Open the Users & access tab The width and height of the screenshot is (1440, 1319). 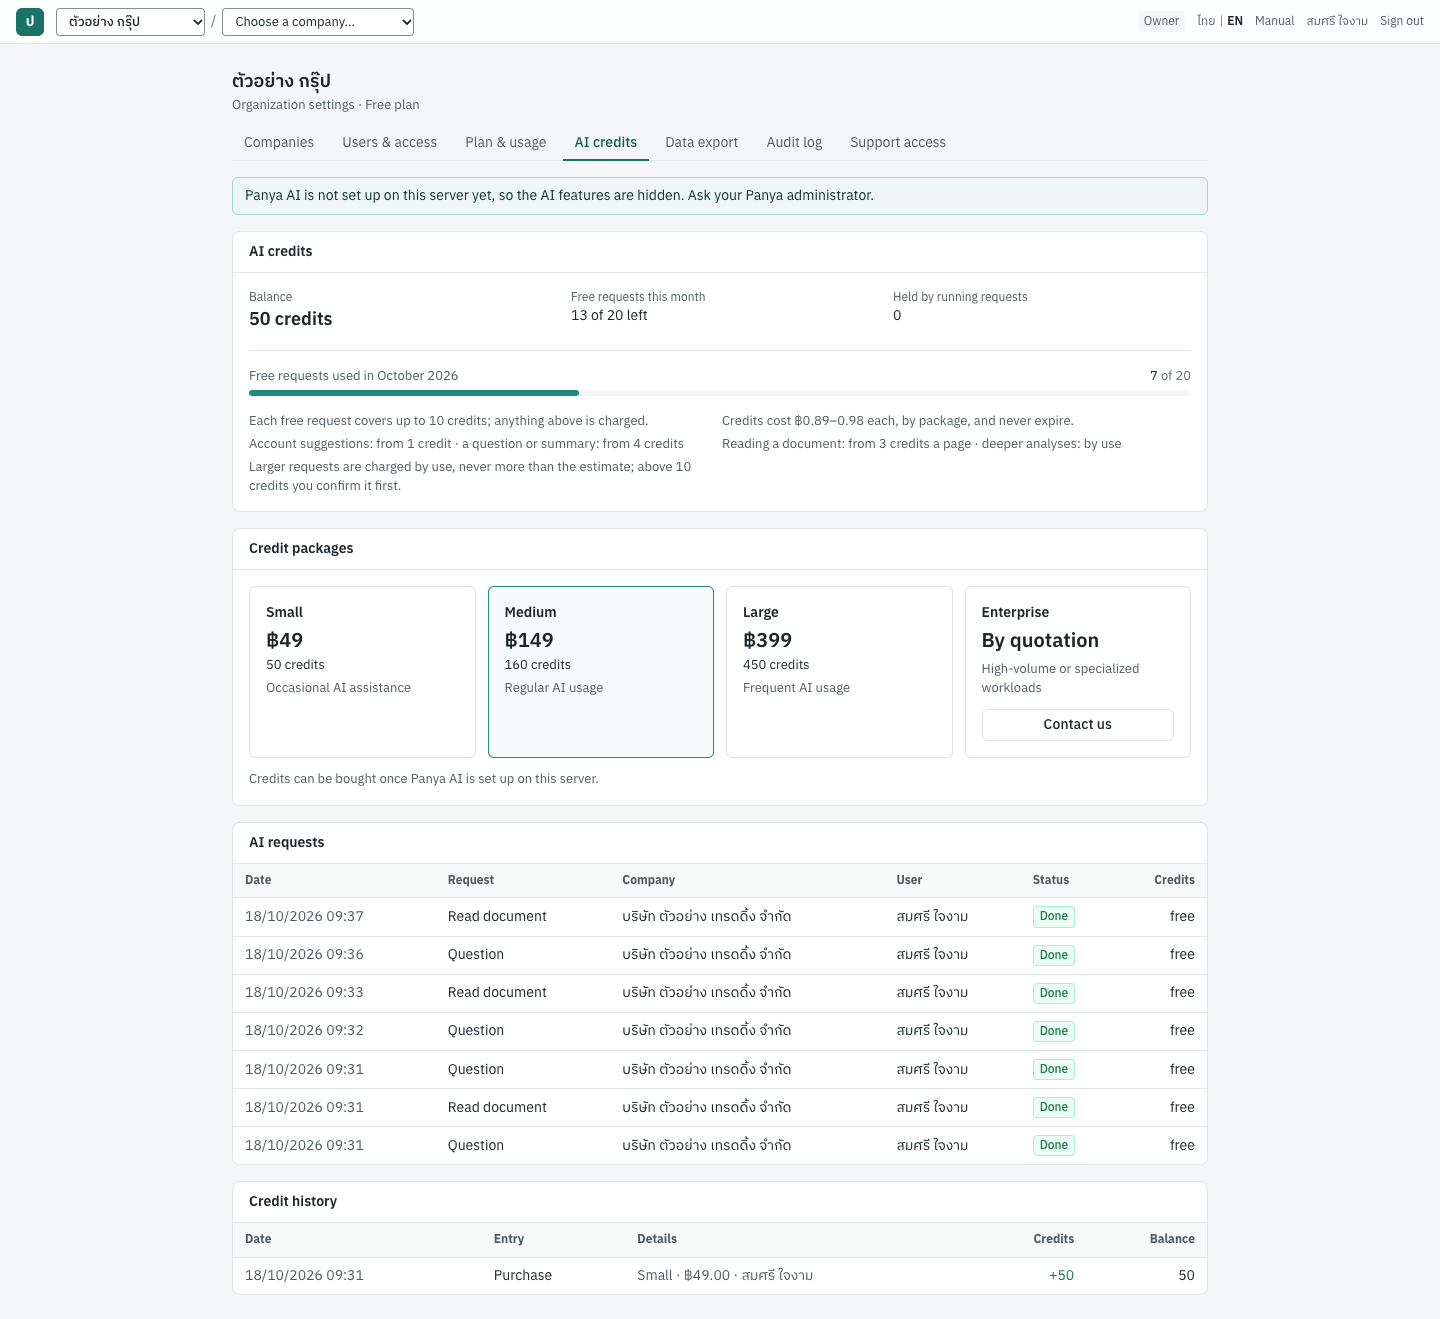click(x=390, y=142)
